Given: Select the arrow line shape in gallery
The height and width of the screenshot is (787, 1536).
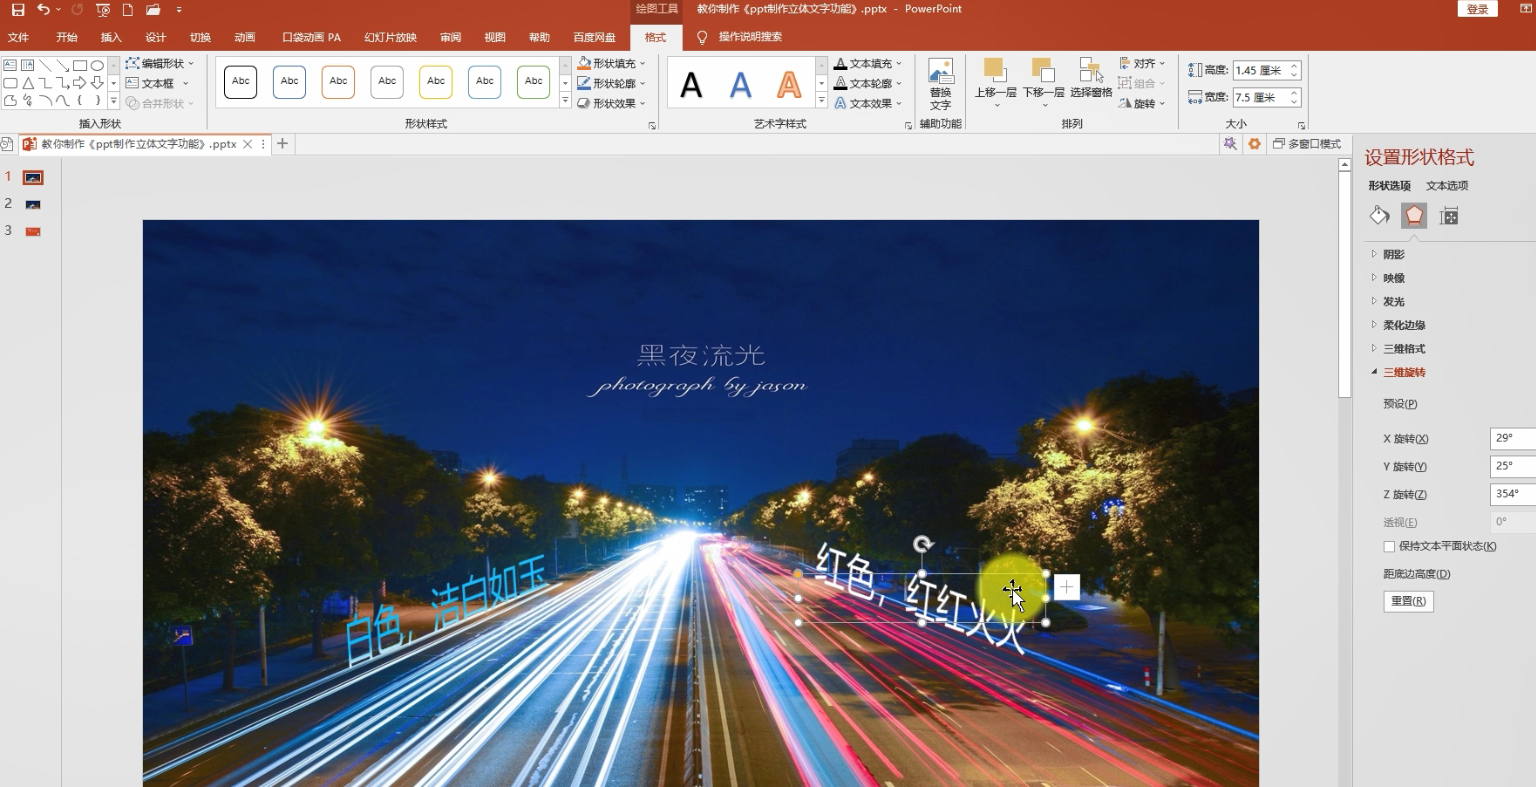Looking at the screenshot, I should tap(62, 65).
